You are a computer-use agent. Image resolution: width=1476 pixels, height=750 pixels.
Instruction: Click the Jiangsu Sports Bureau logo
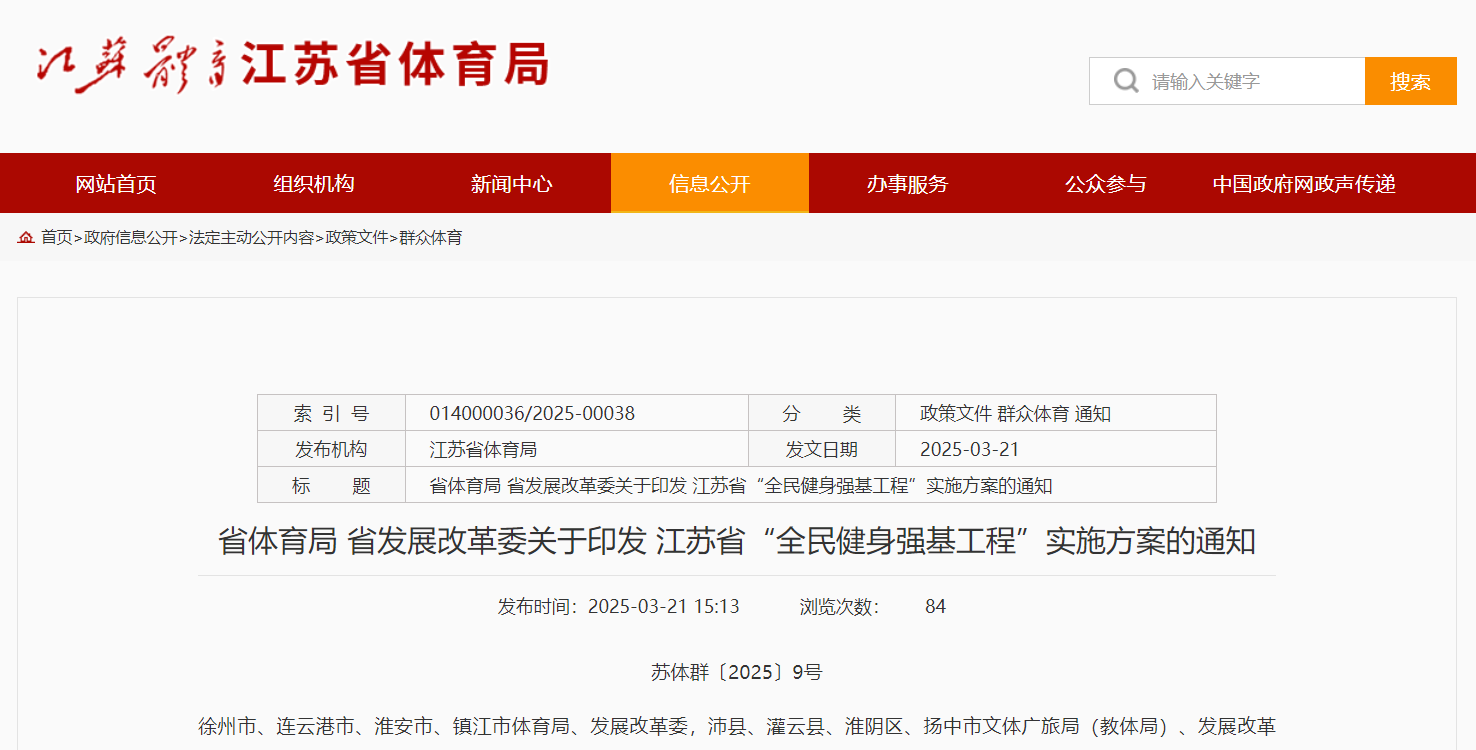click(x=292, y=66)
